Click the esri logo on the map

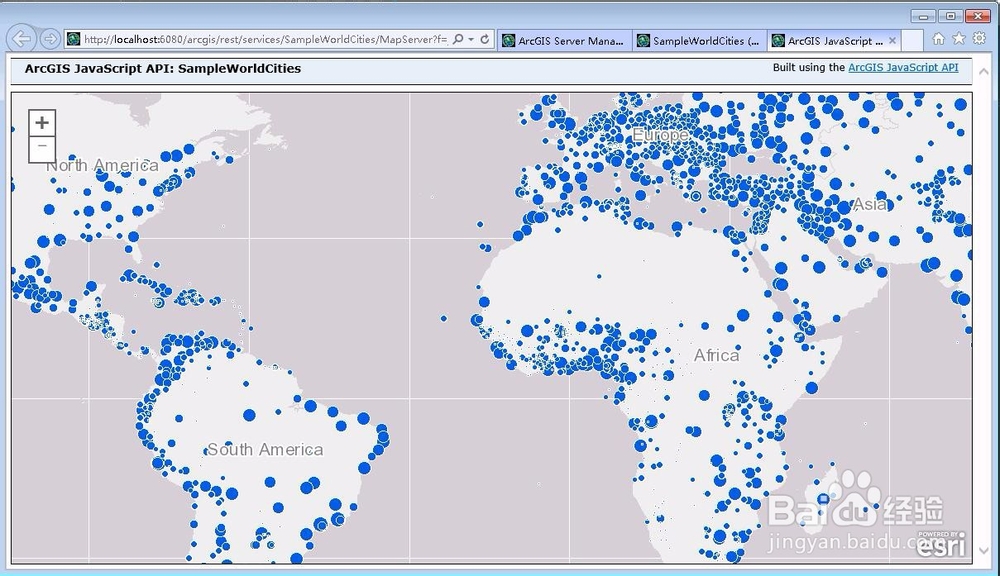click(x=941, y=543)
